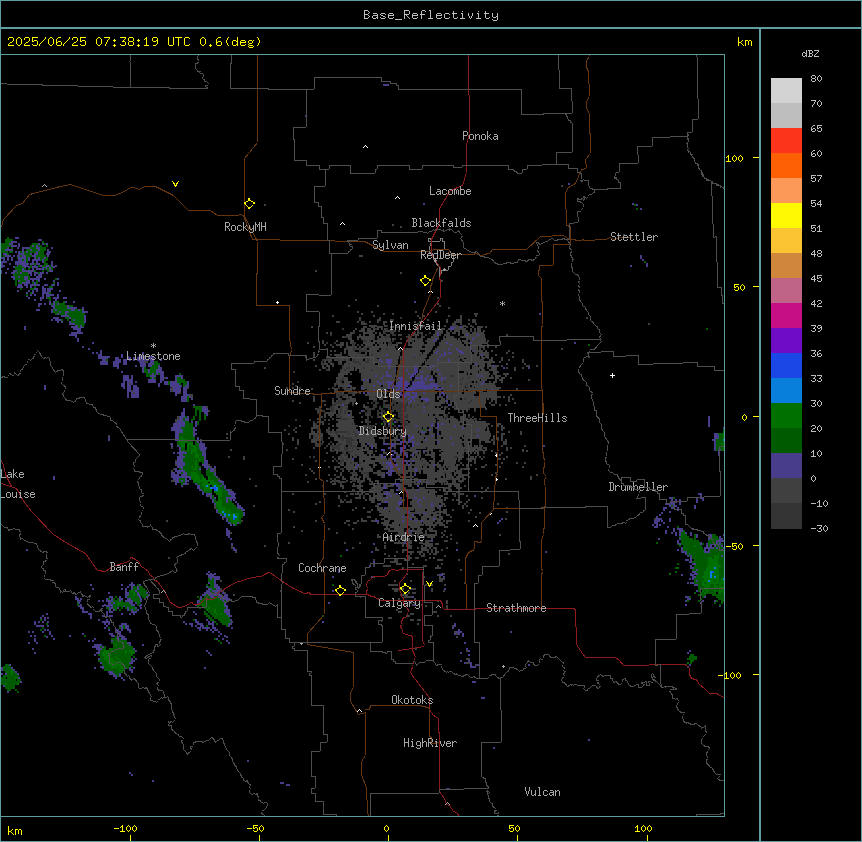Select the orange 60-57 dBZ legend swatch
Viewport: 862px width, 842px height.
786,165
